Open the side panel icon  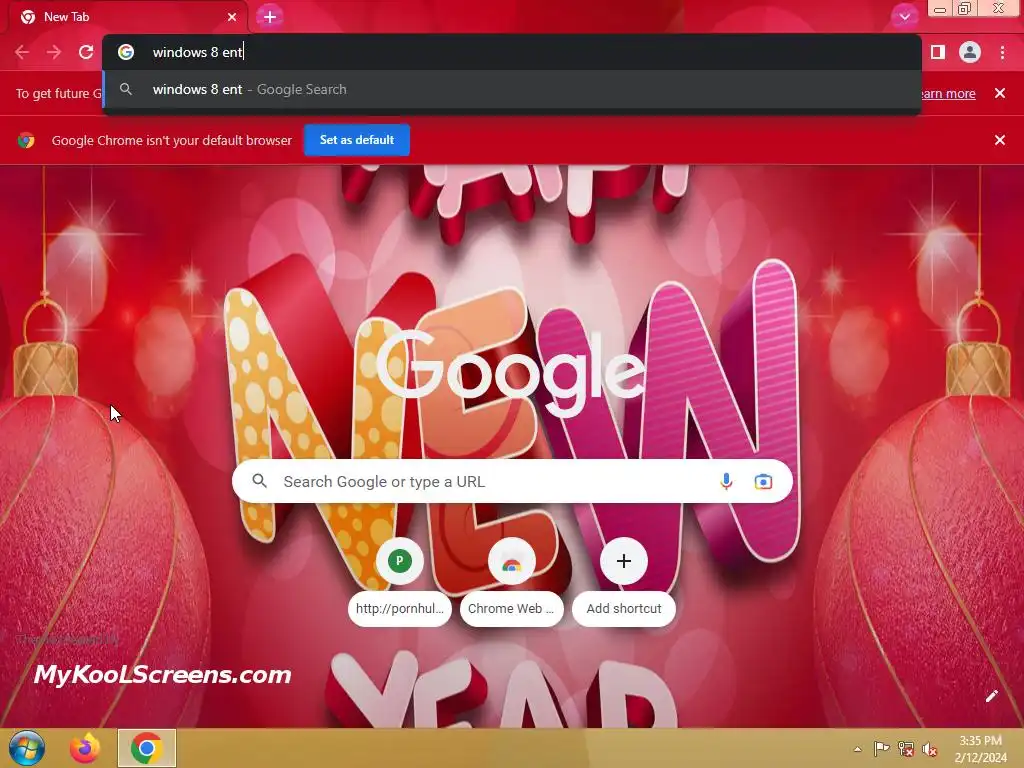tap(938, 52)
